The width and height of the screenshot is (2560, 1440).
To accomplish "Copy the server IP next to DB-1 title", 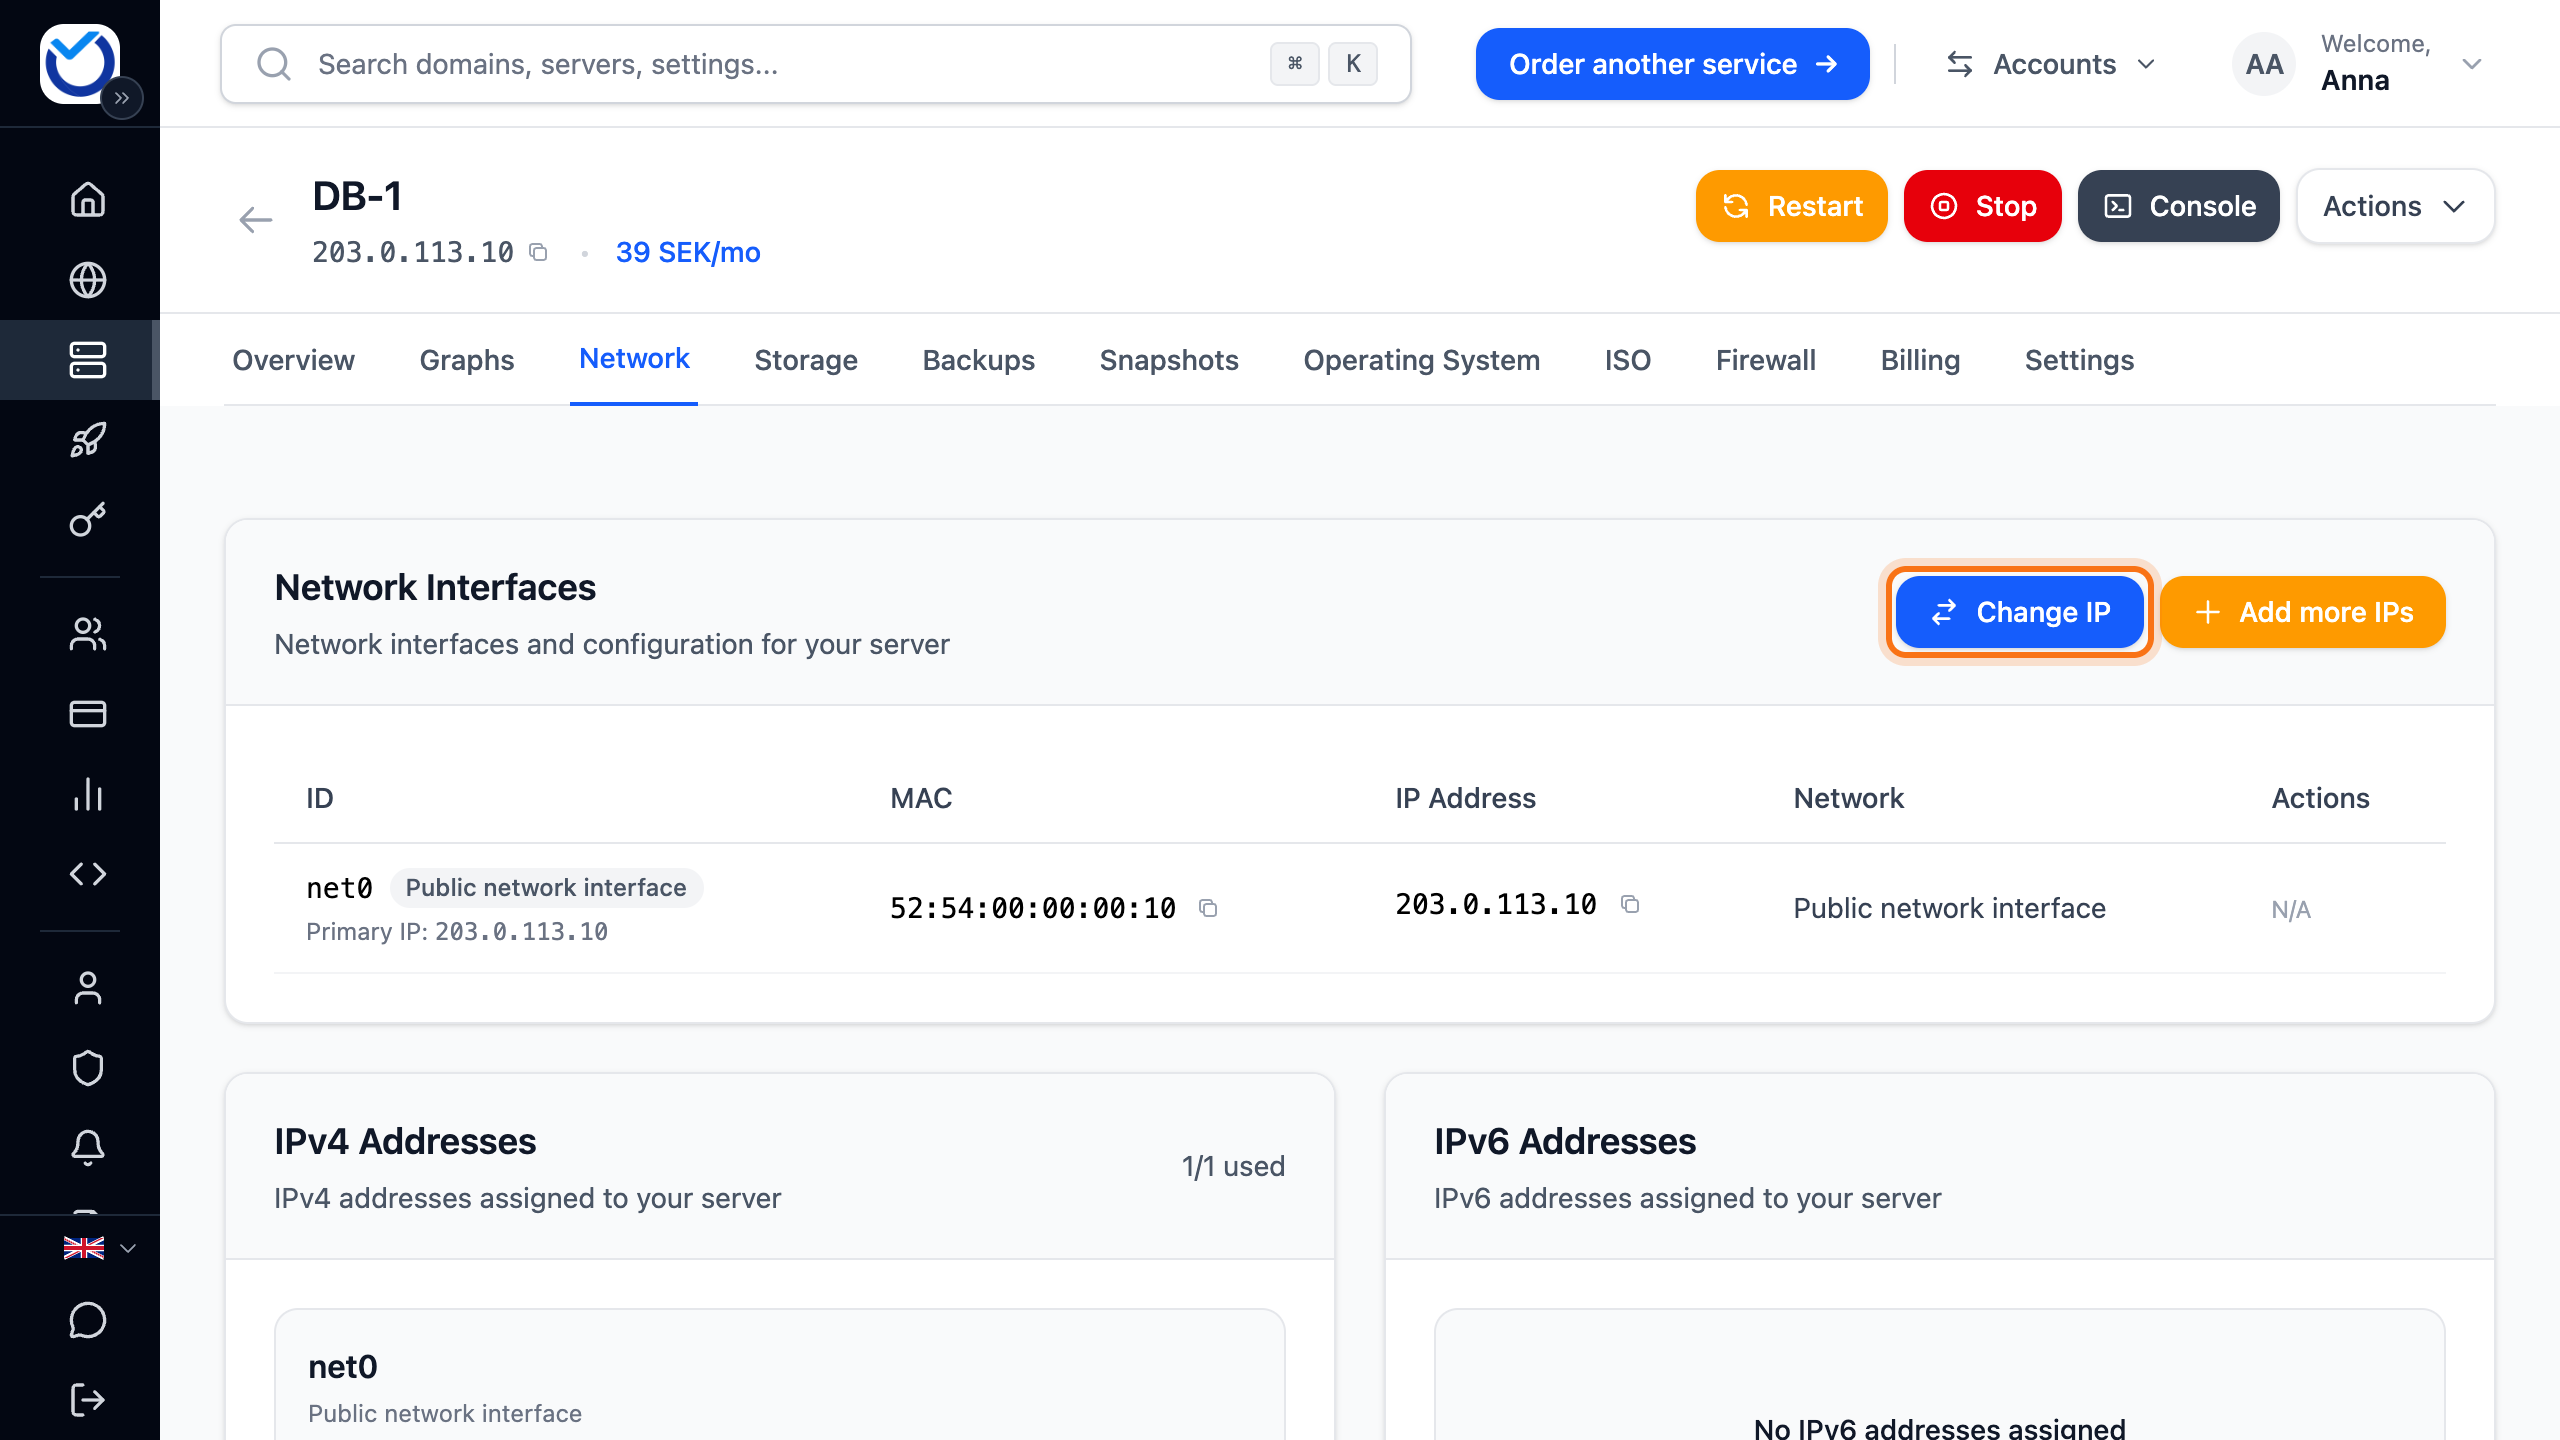I will click(x=538, y=252).
